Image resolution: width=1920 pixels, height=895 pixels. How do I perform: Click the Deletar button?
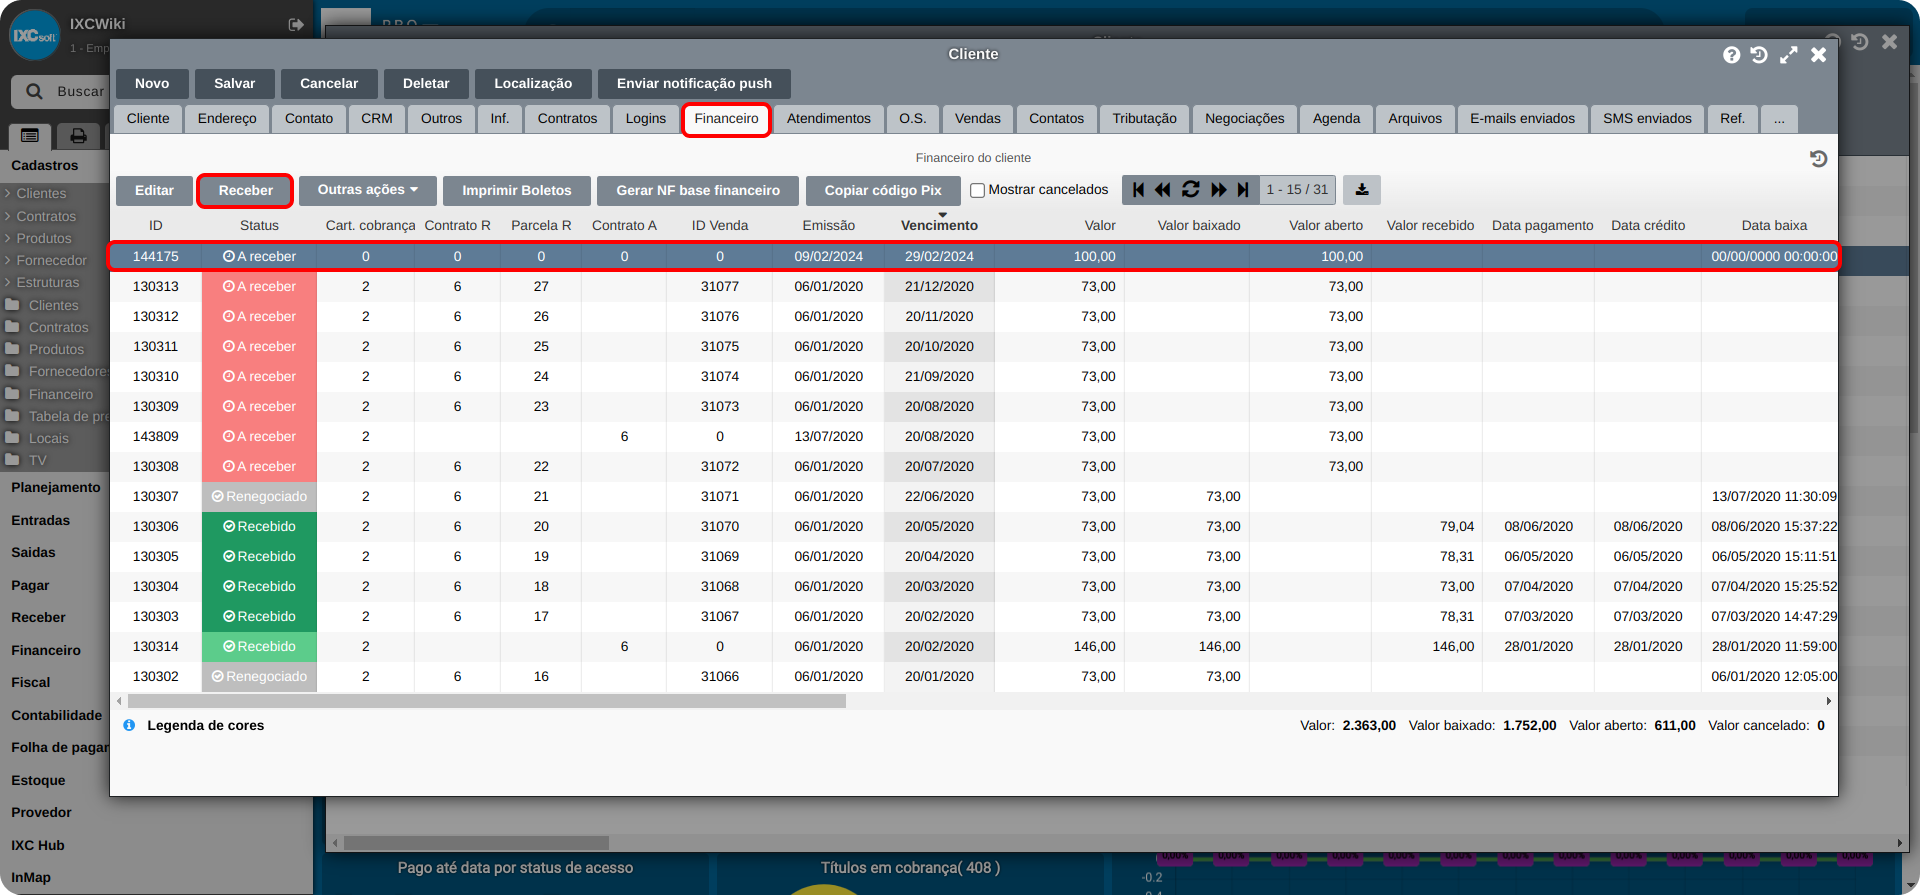pyautogui.click(x=426, y=83)
